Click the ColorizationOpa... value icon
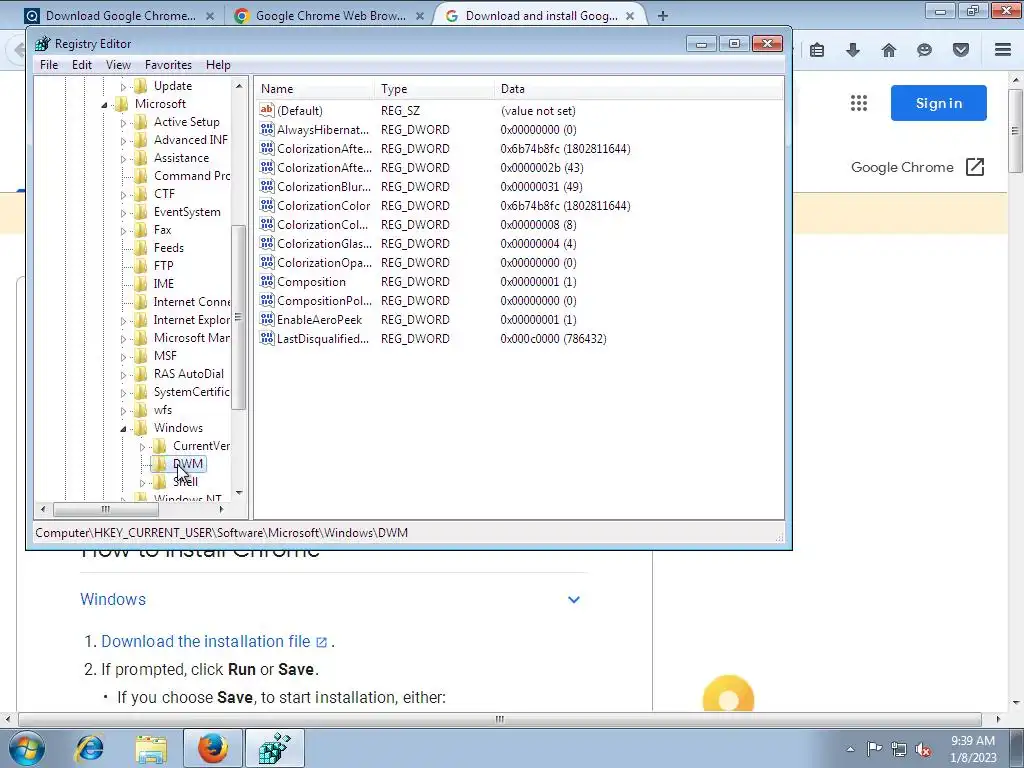This screenshot has width=1024, height=768. (266, 263)
